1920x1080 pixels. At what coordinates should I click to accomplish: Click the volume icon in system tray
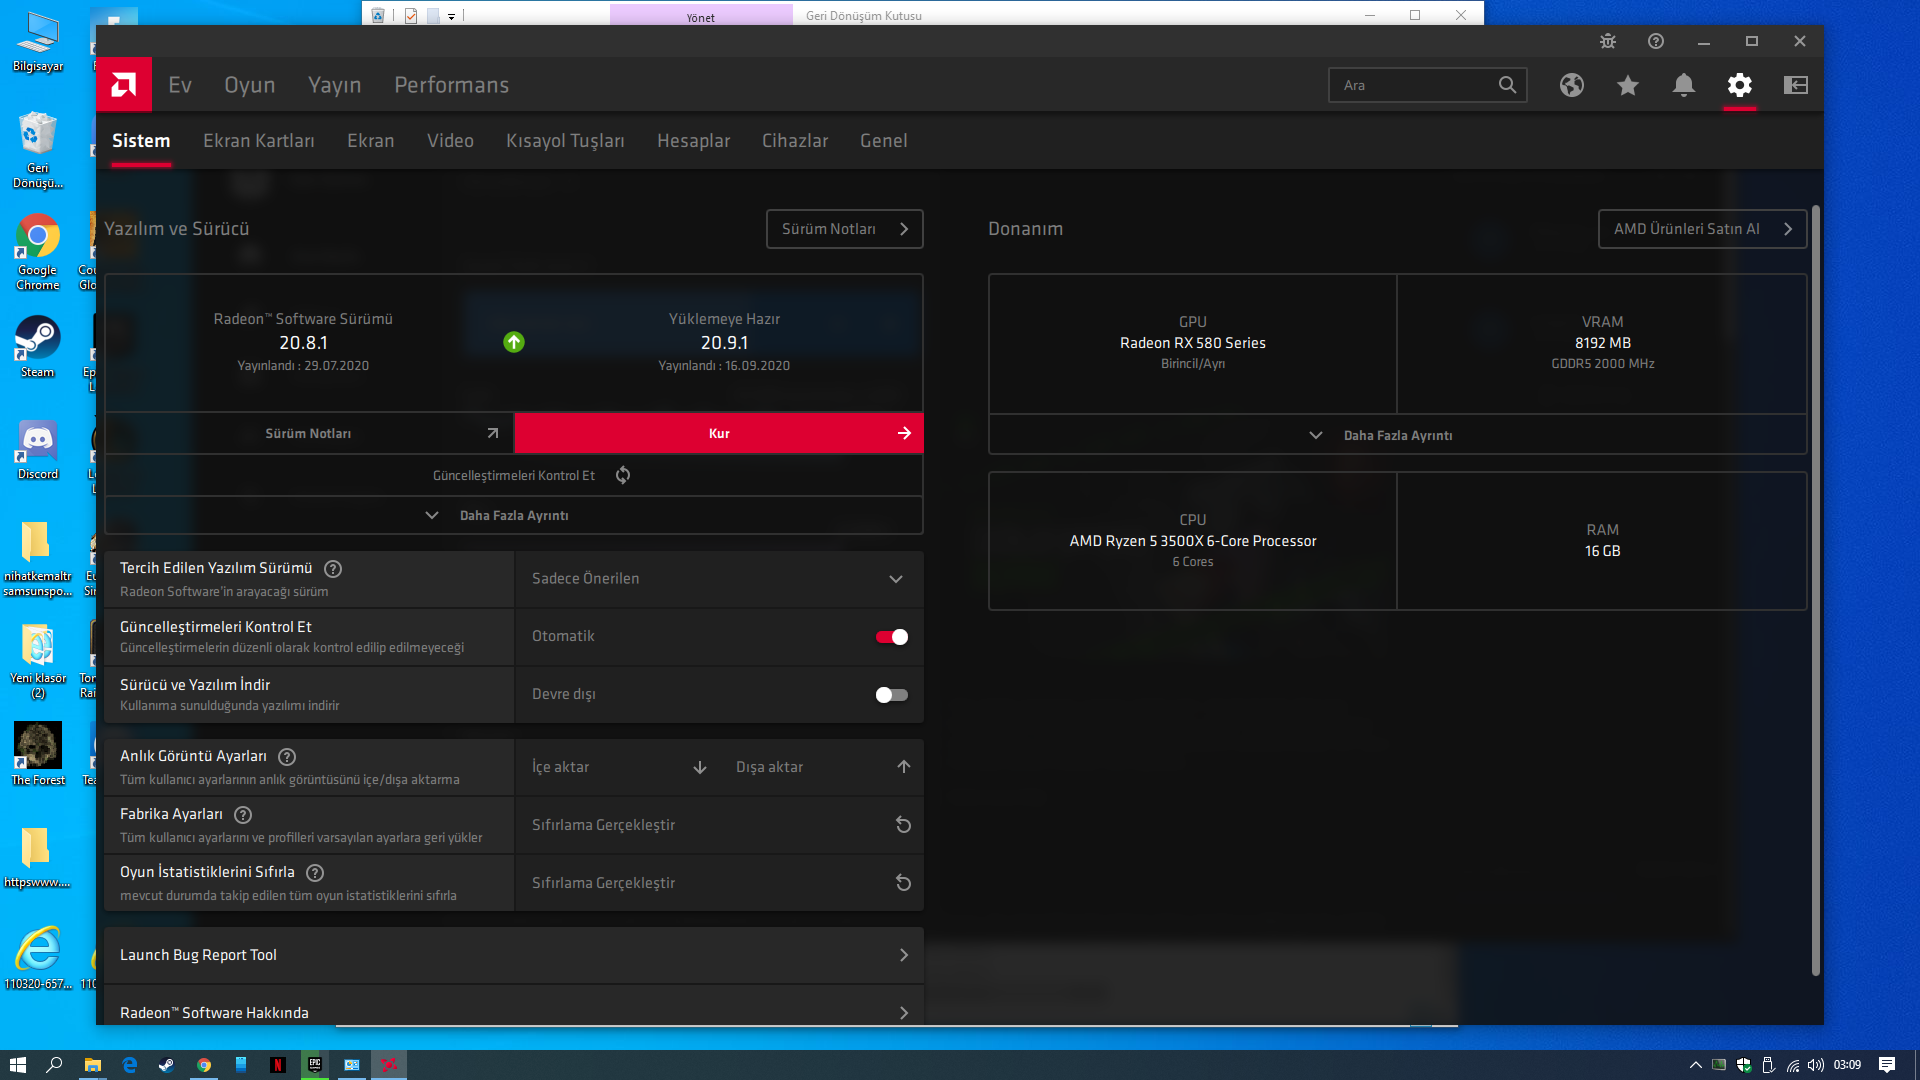point(1815,1065)
